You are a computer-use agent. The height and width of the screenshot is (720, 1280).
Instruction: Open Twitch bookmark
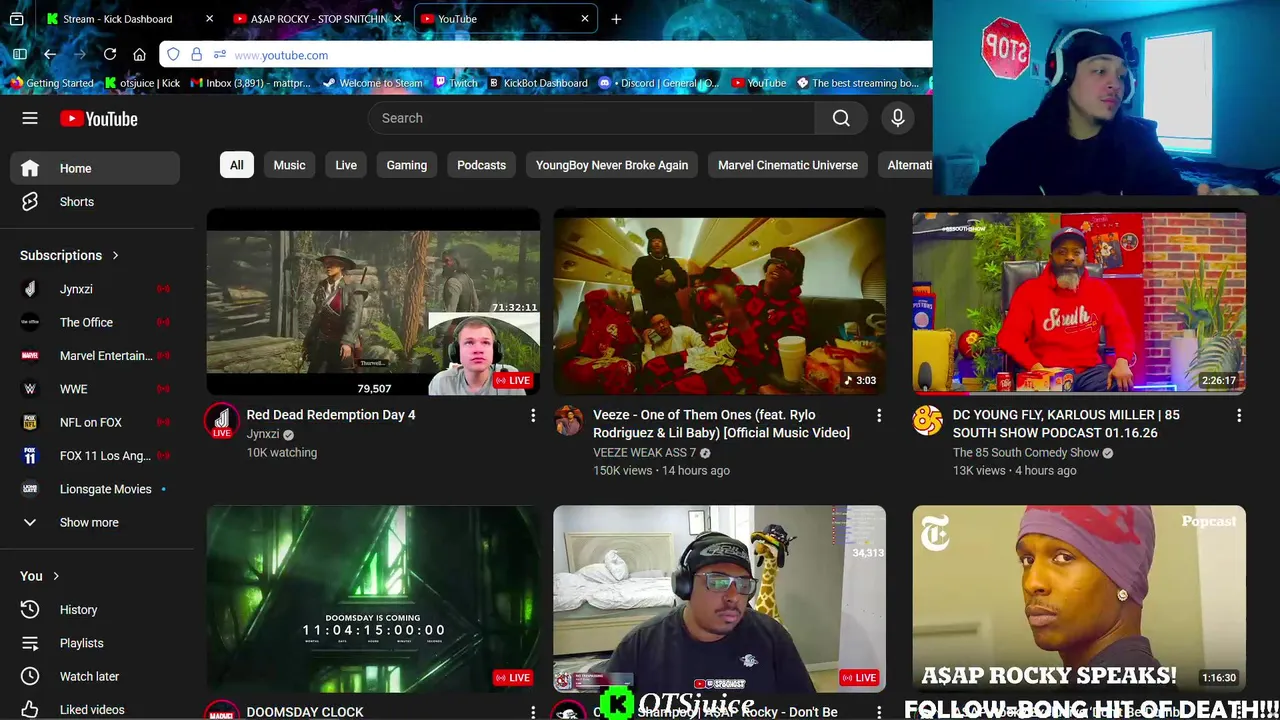(456, 83)
